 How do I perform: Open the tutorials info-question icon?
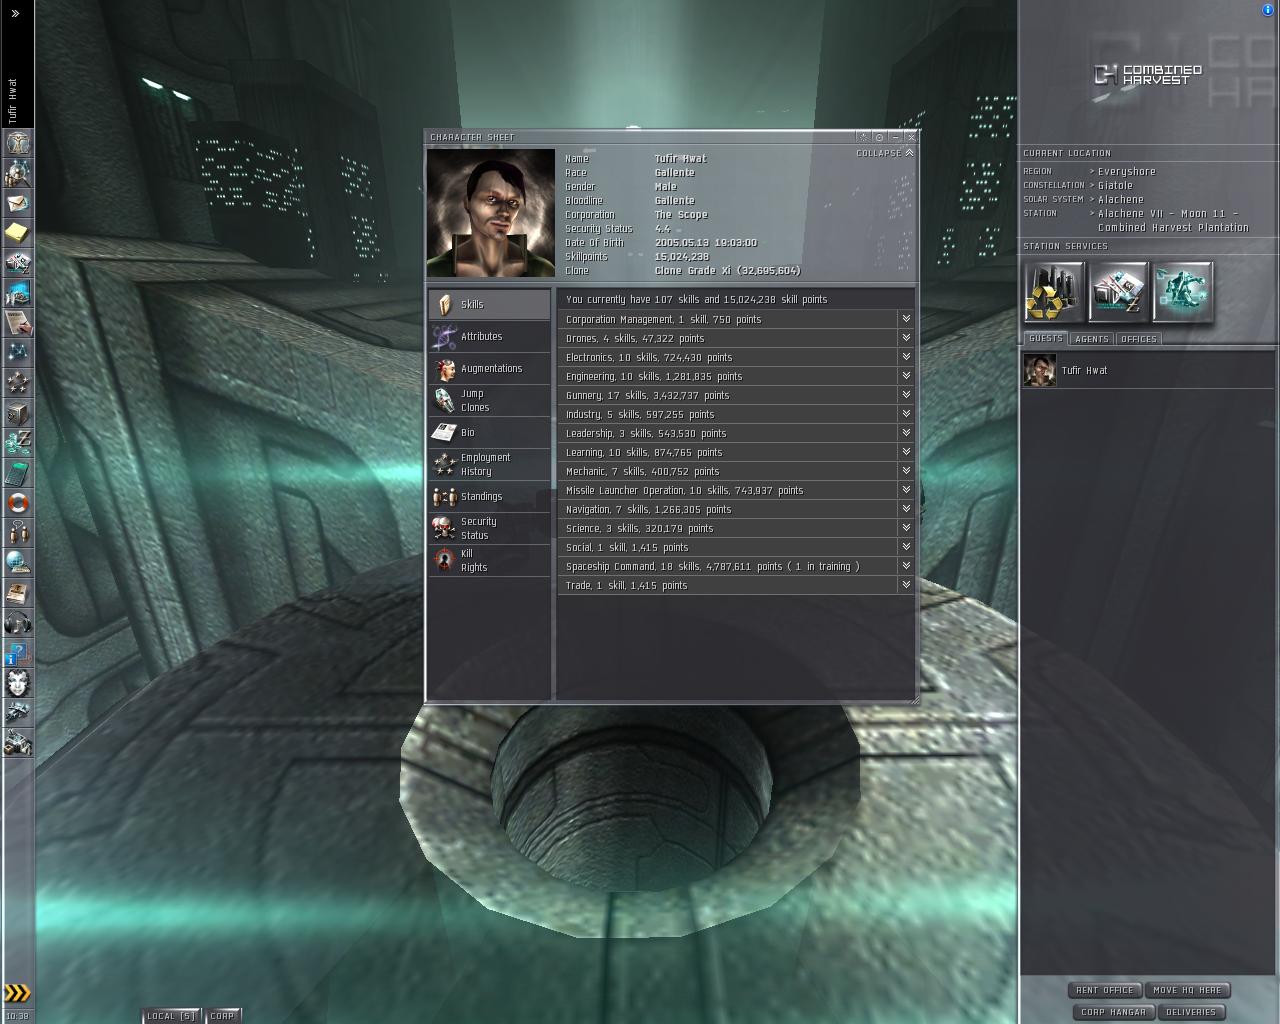pos(18,653)
